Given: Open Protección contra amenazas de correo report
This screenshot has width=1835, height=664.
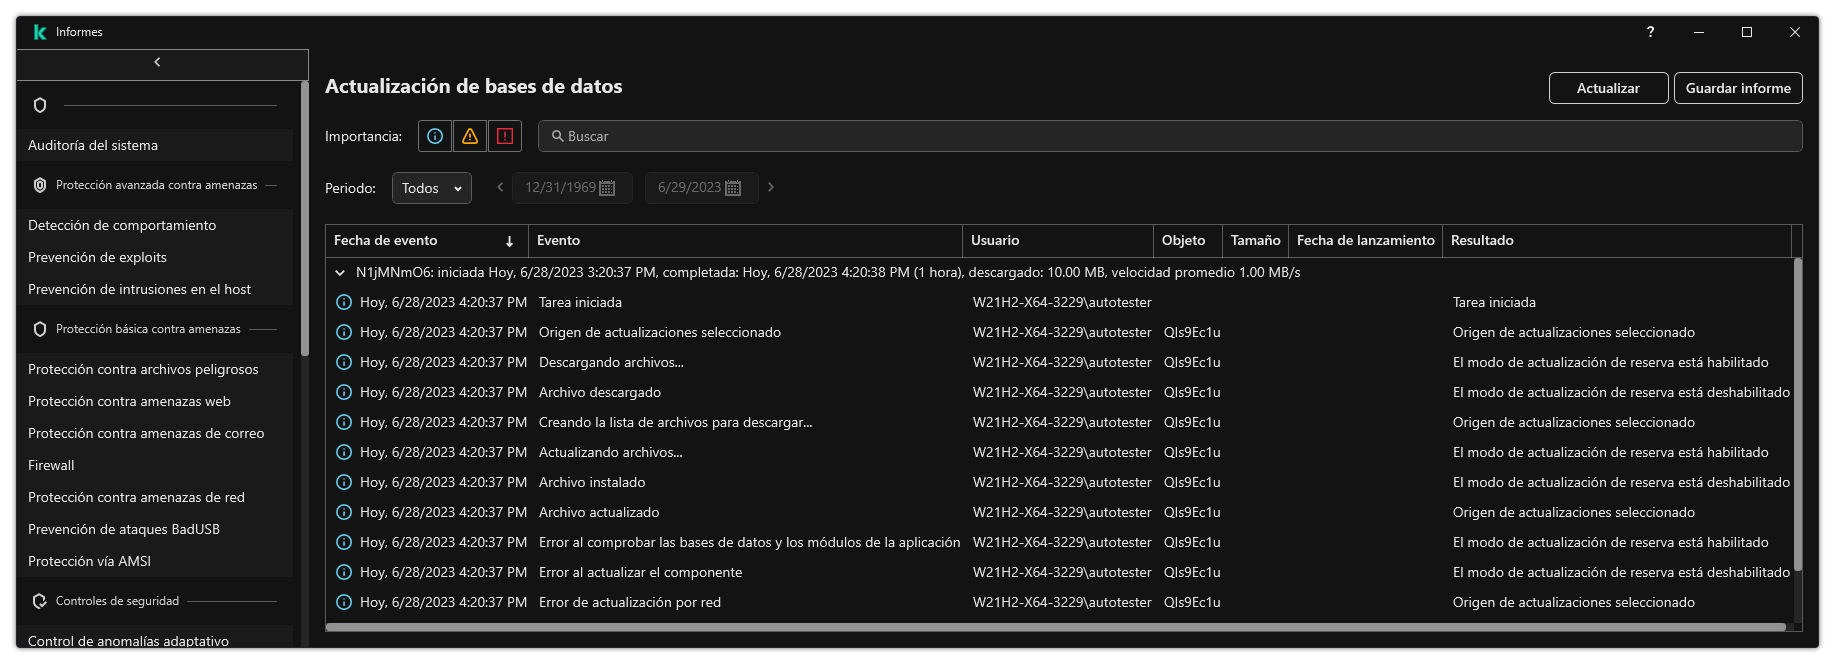Looking at the screenshot, I should coord(155,433).
